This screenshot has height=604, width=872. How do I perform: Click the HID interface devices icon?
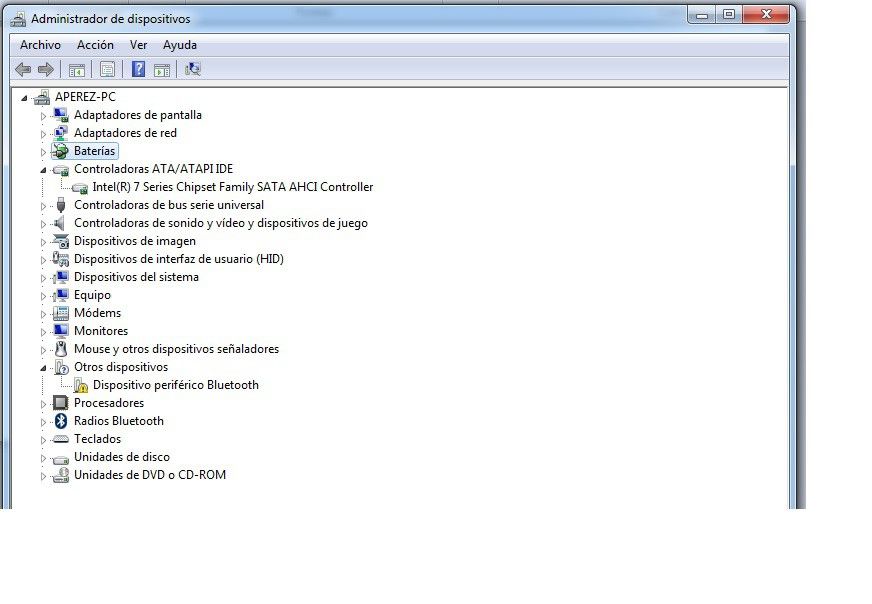[61, 259]
